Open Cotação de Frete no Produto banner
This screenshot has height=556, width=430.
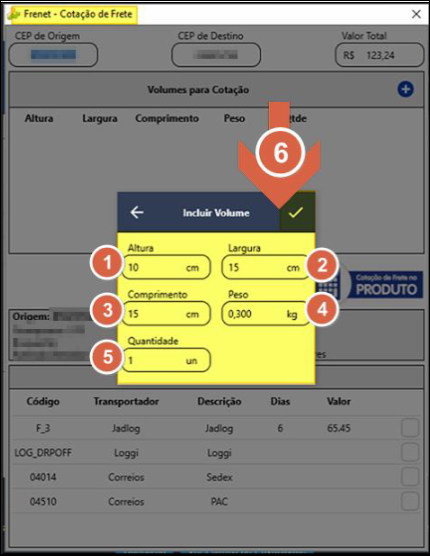pos(386,285)
